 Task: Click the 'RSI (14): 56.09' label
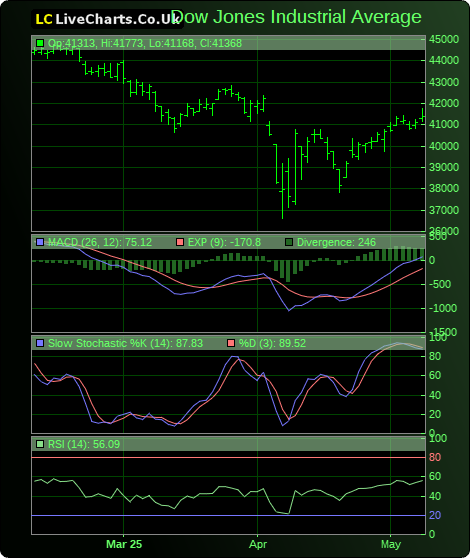(x=84, y=444)
